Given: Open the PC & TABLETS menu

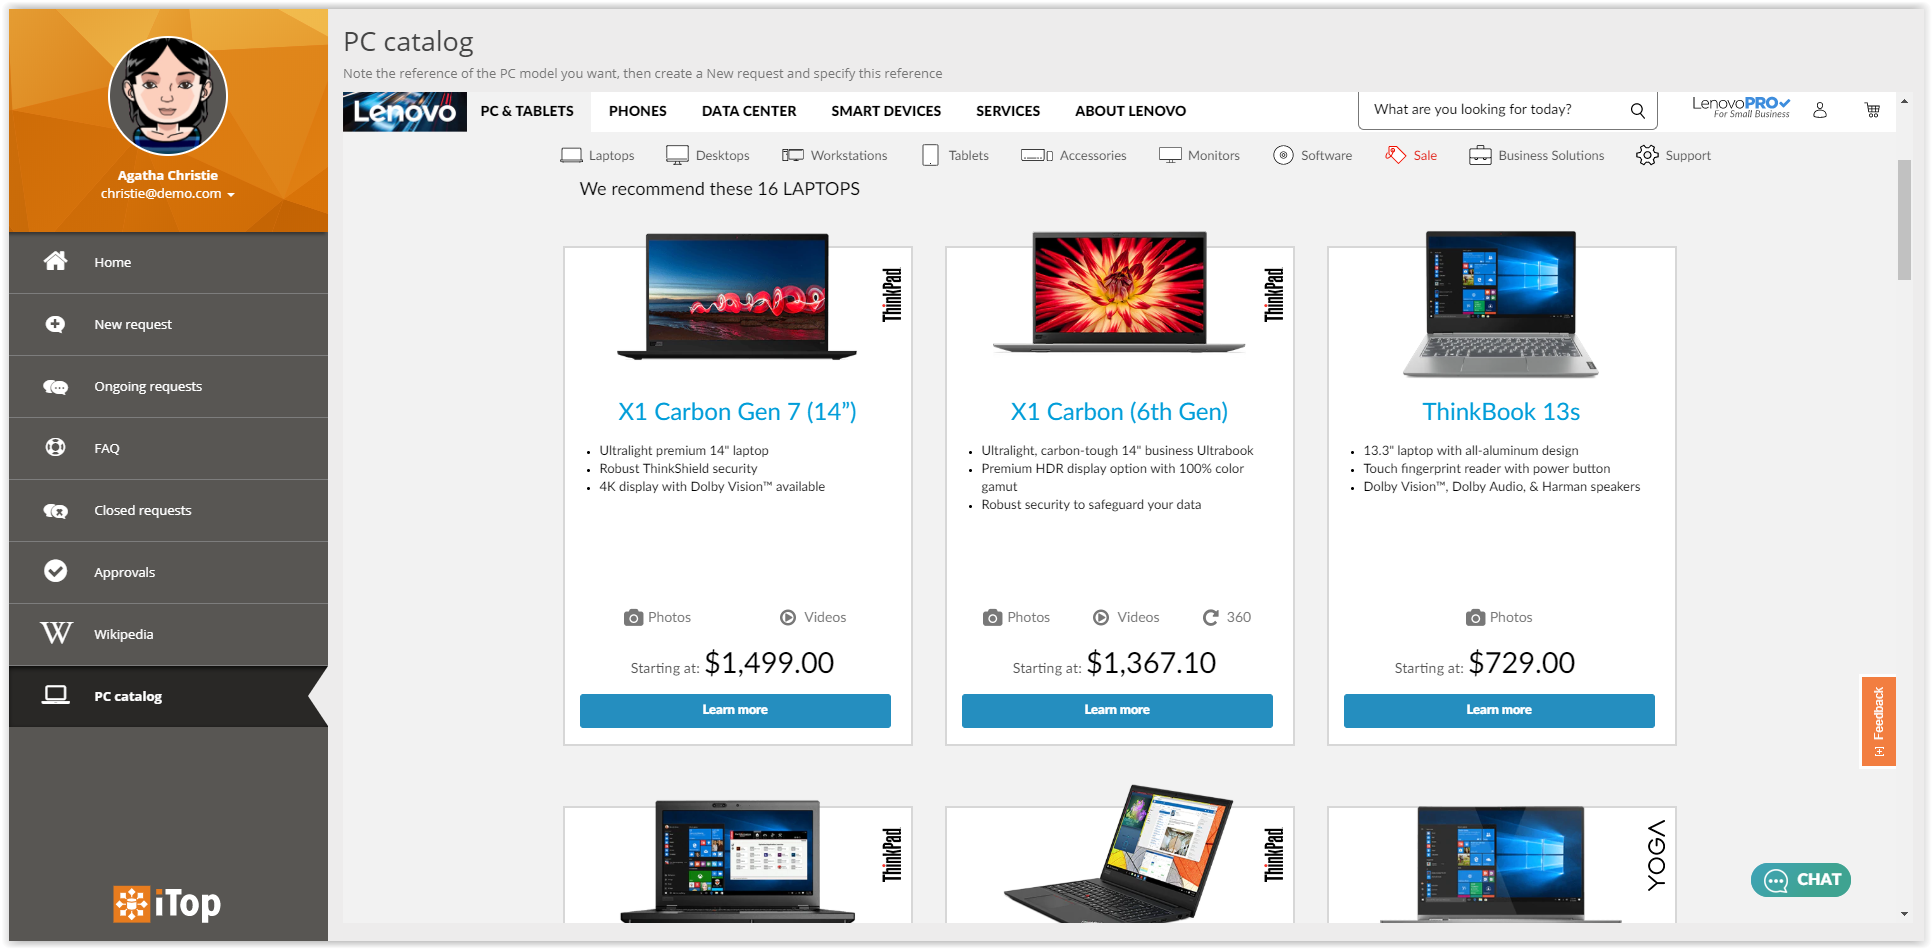Looking at the screenshot, I should point(527,111).
